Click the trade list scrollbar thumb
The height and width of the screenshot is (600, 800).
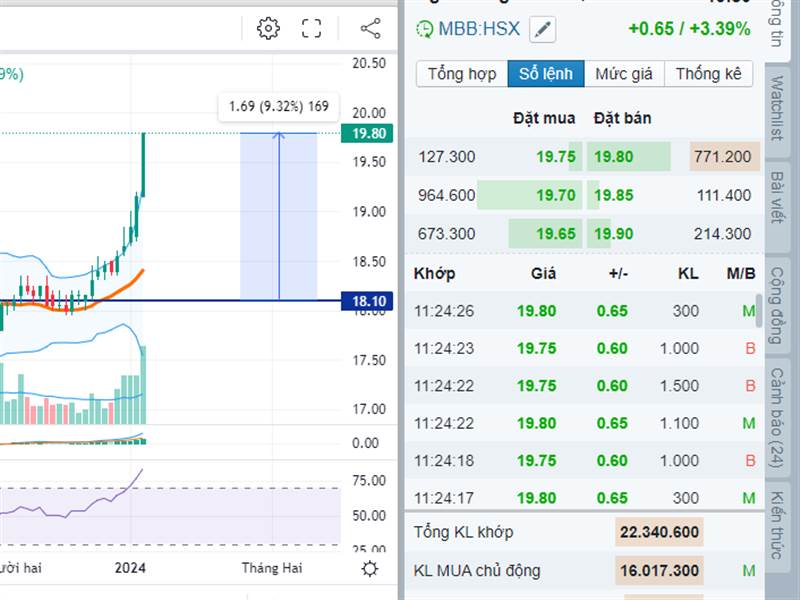[x=759, y=311]
